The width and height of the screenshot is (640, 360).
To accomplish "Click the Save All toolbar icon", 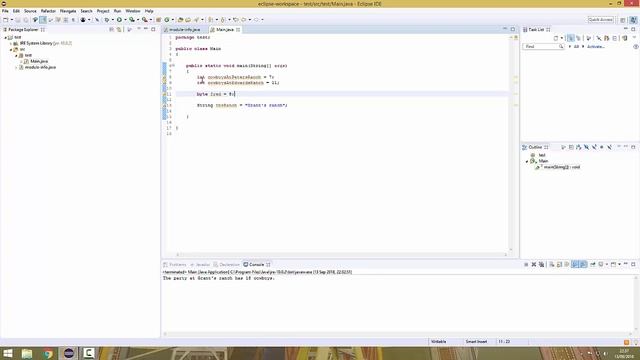I will [x=26, y=20].
